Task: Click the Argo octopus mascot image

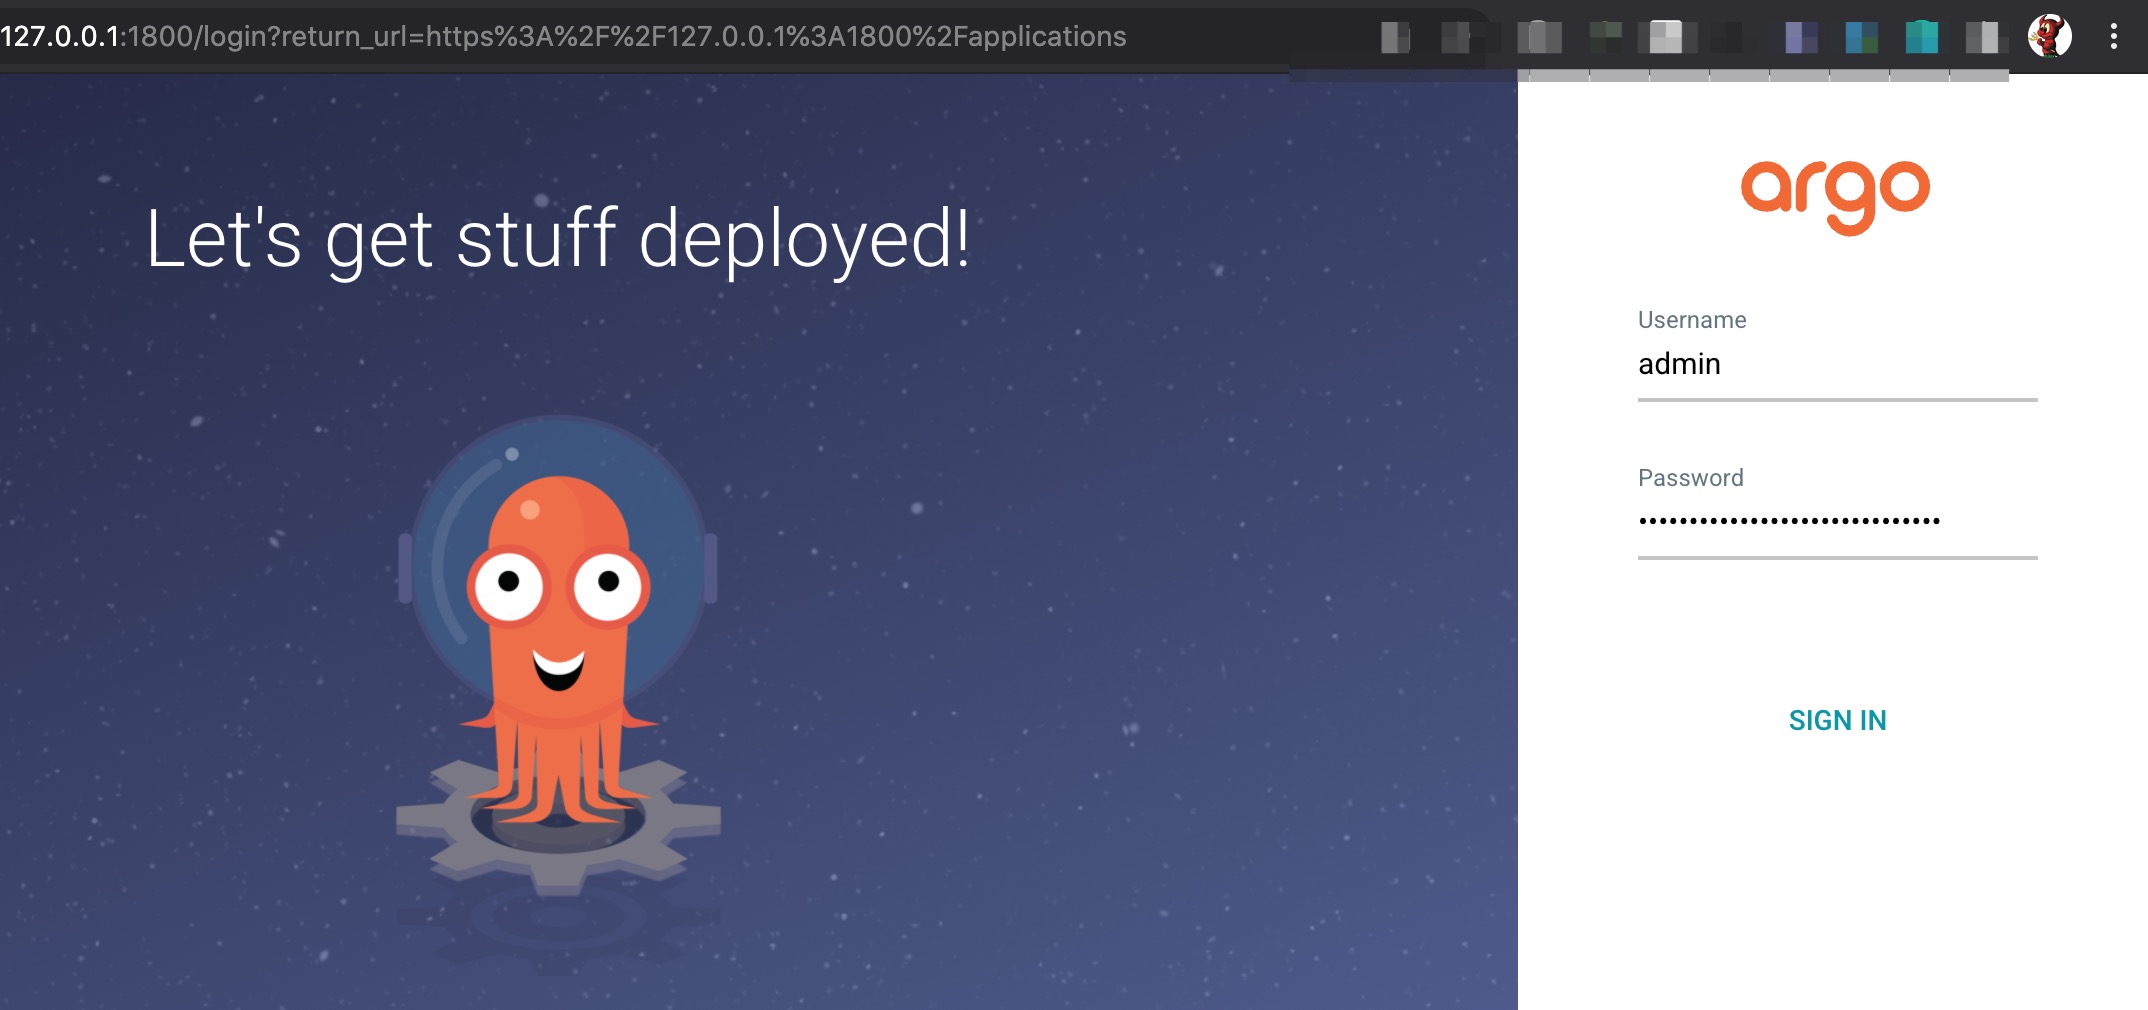Action: pos(558,655)
